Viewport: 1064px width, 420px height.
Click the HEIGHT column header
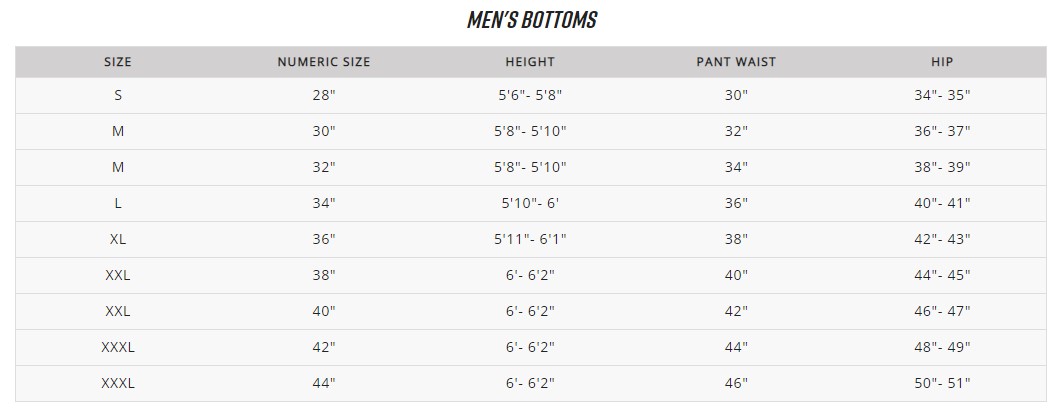point(530,62)
